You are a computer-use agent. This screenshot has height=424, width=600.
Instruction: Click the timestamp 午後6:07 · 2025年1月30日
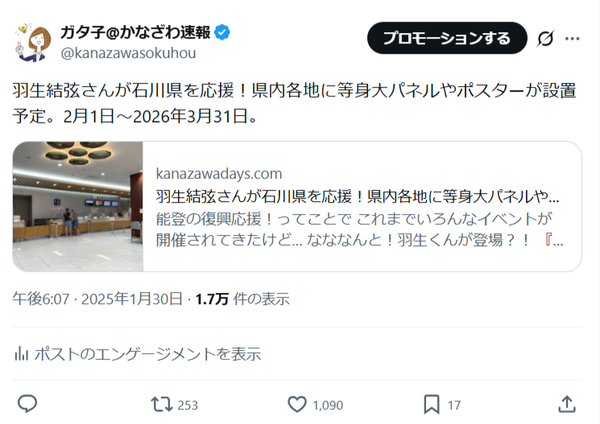(98, 299)
